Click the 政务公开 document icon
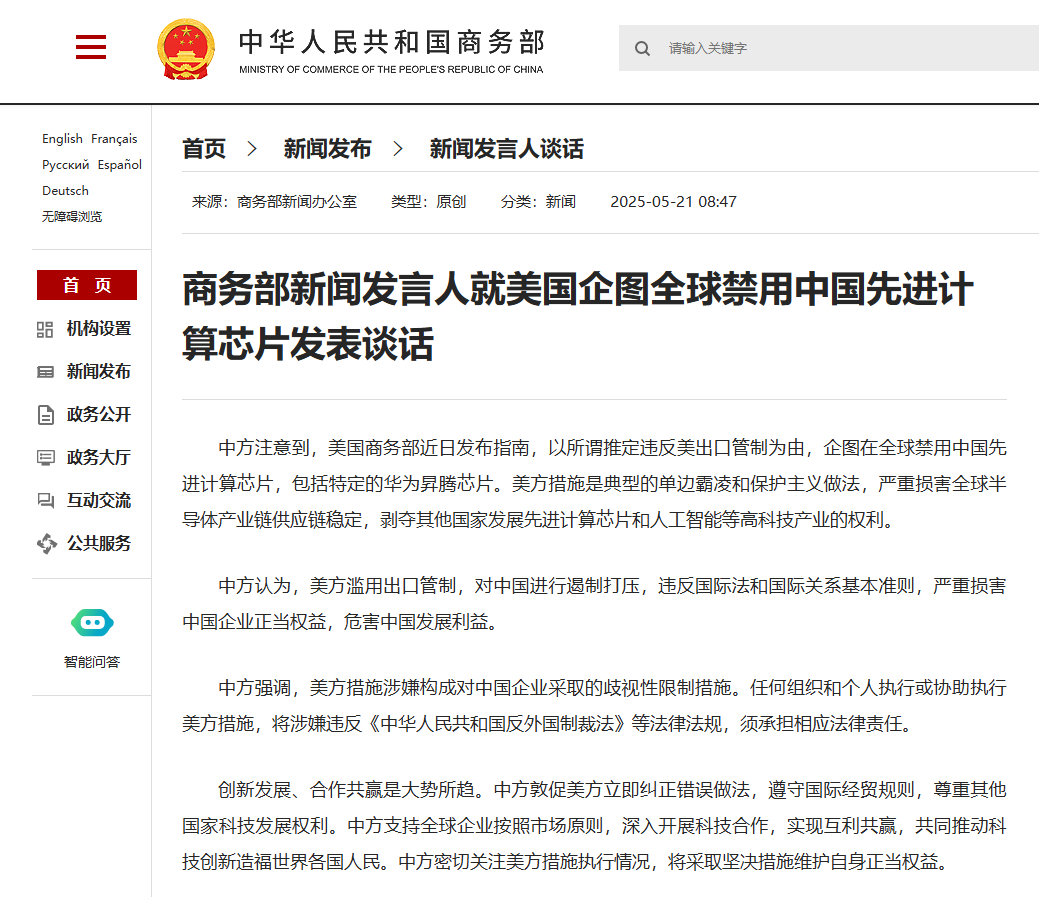The height and width of the screenshot is (897, 1039). [45, 415]
